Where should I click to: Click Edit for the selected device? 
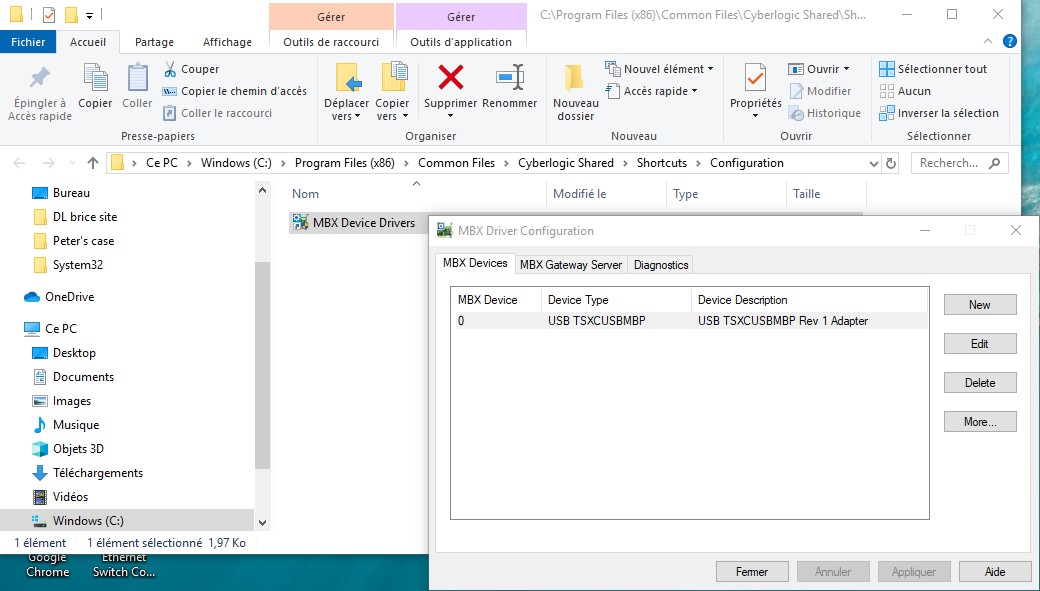[980, 344]
